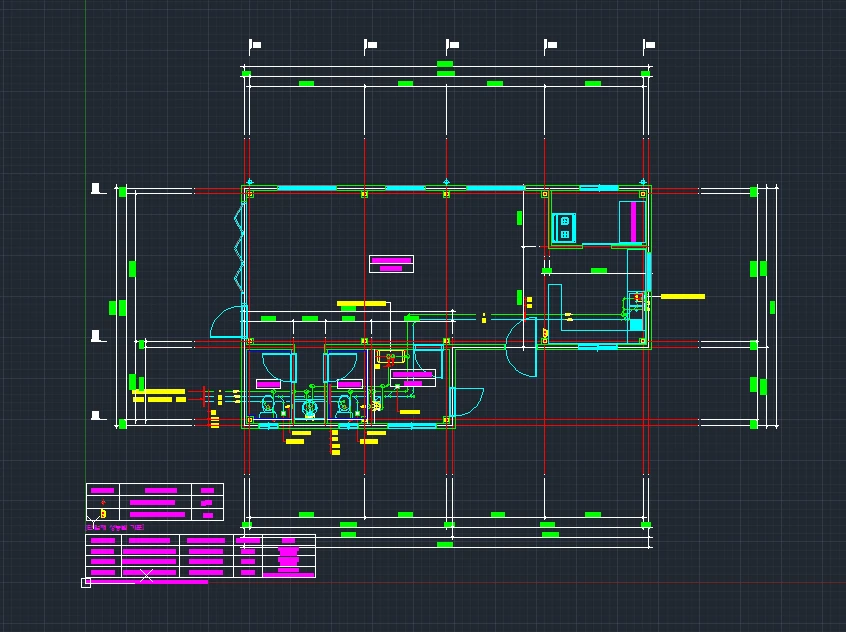Click the large semicircular double-door swing arc
Screen dimensions: 846x632
(x=520, y=348)
